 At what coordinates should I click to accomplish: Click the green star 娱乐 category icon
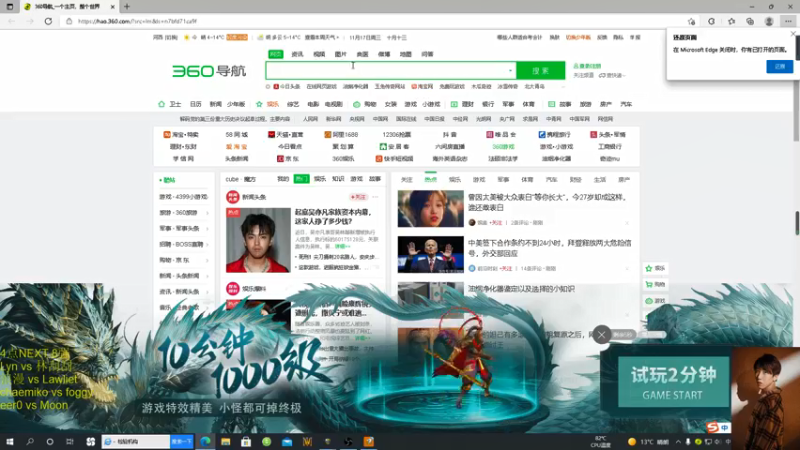click(259, 104)
